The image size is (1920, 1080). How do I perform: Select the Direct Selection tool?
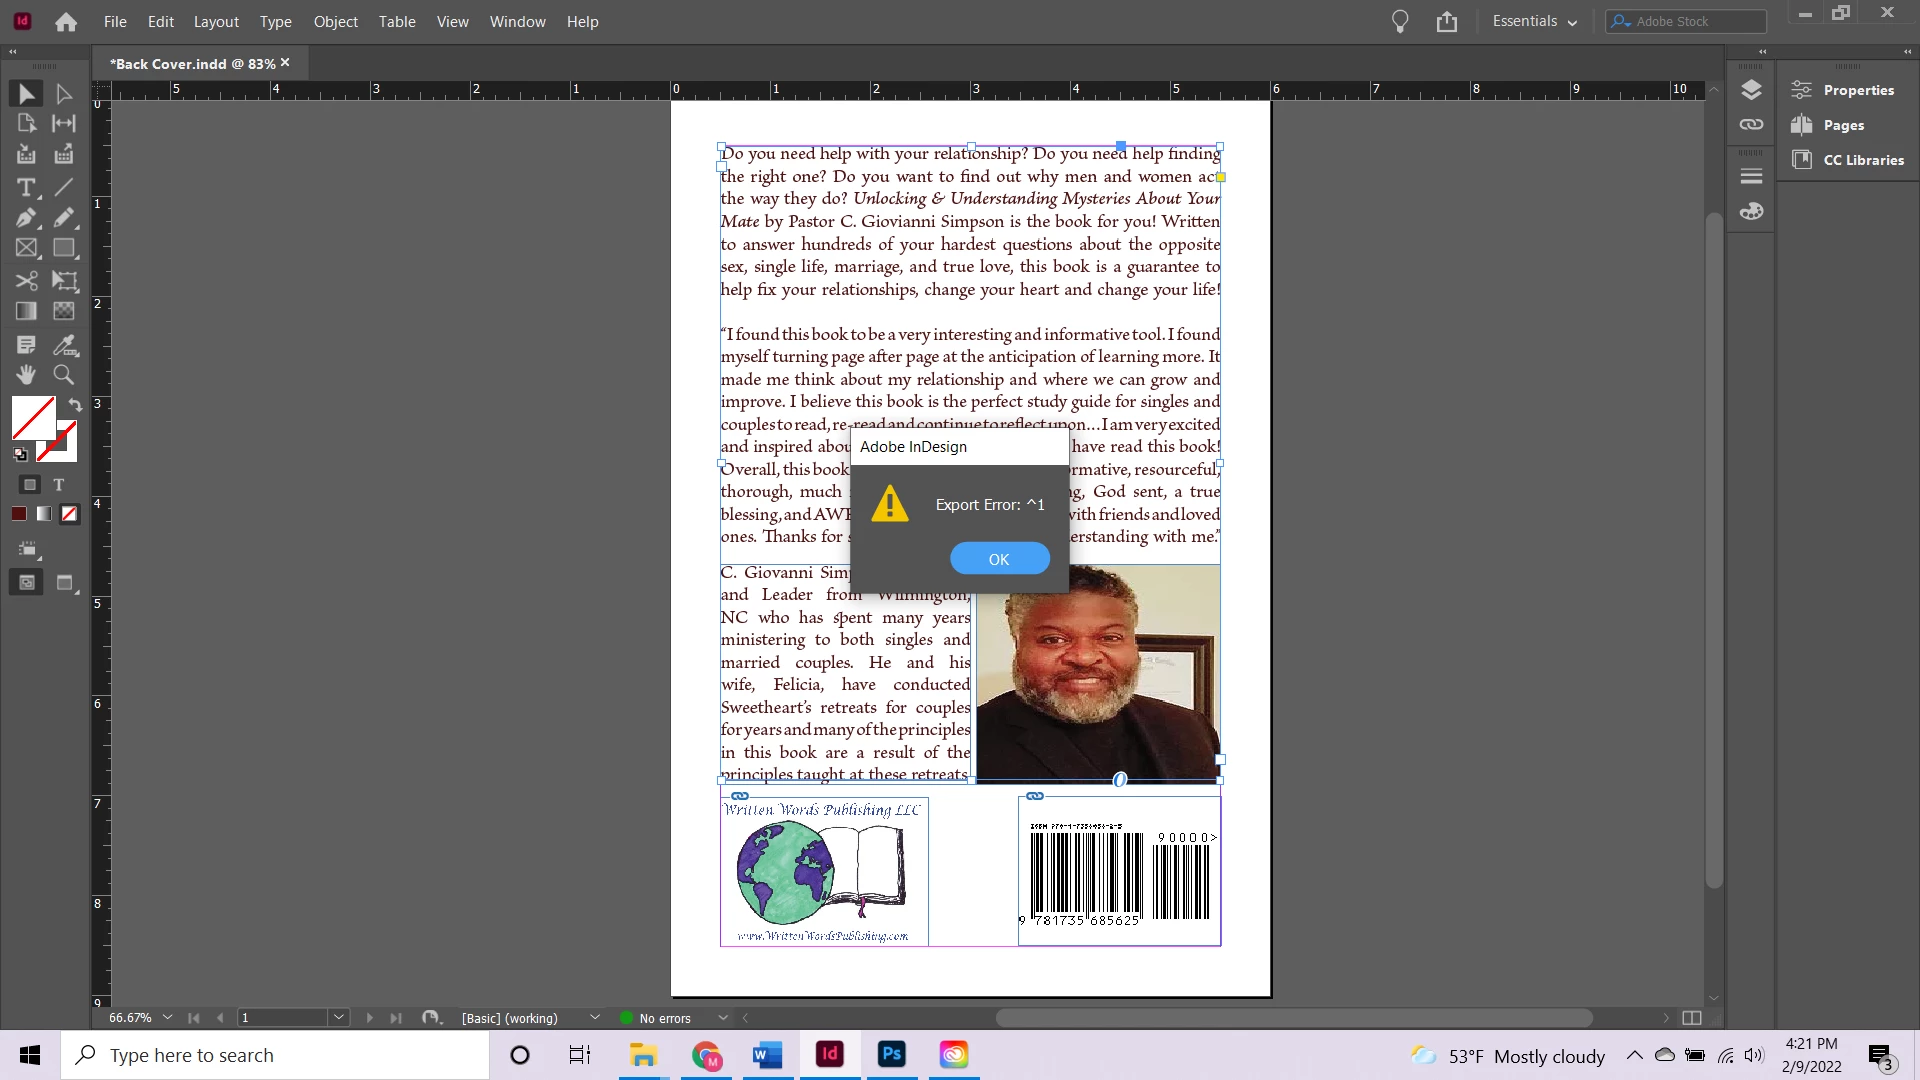(x=64, y=94)
